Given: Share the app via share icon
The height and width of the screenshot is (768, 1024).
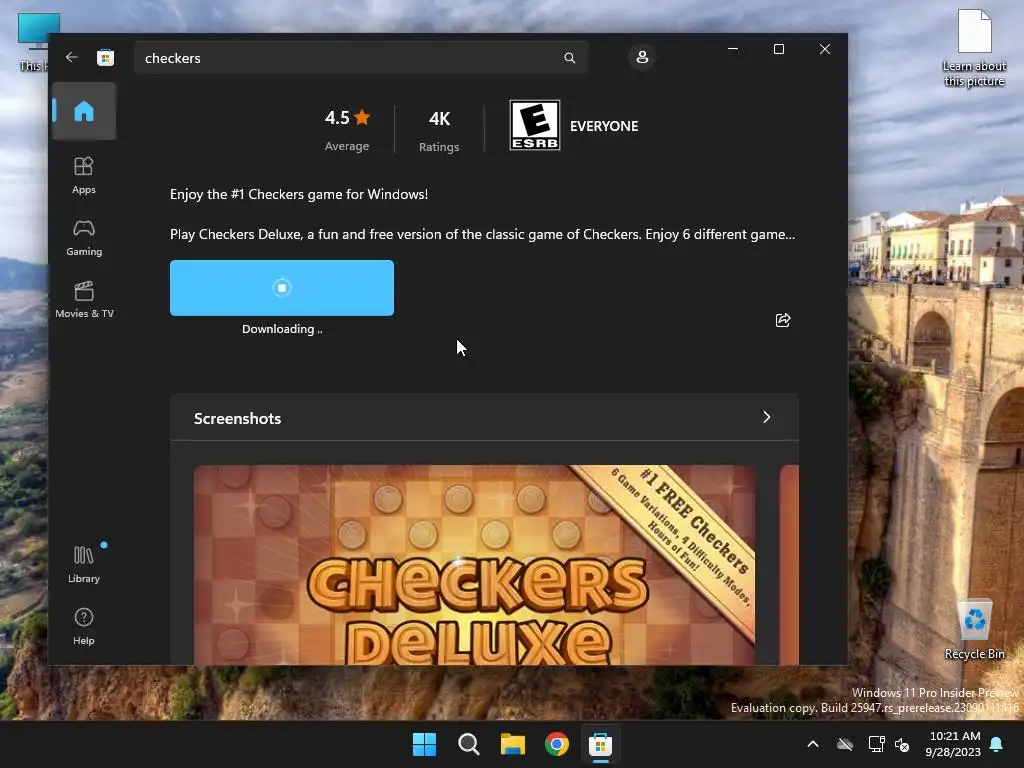Looking at the screenshot, I should coord(782,320).
